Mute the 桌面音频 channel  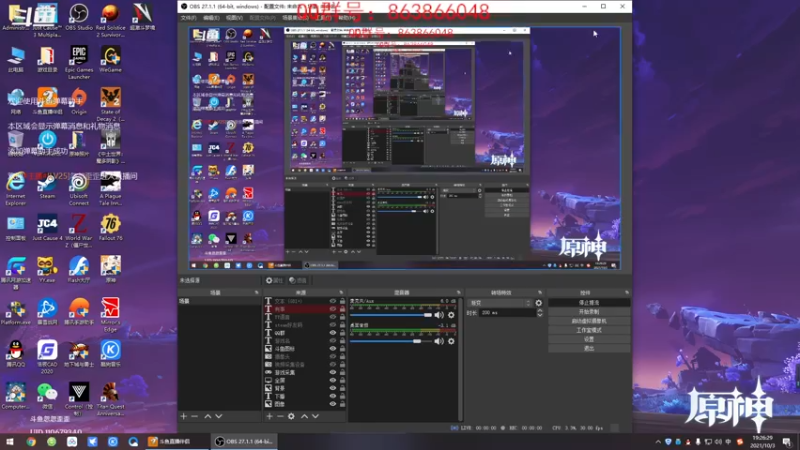click(x=439, y=341)
